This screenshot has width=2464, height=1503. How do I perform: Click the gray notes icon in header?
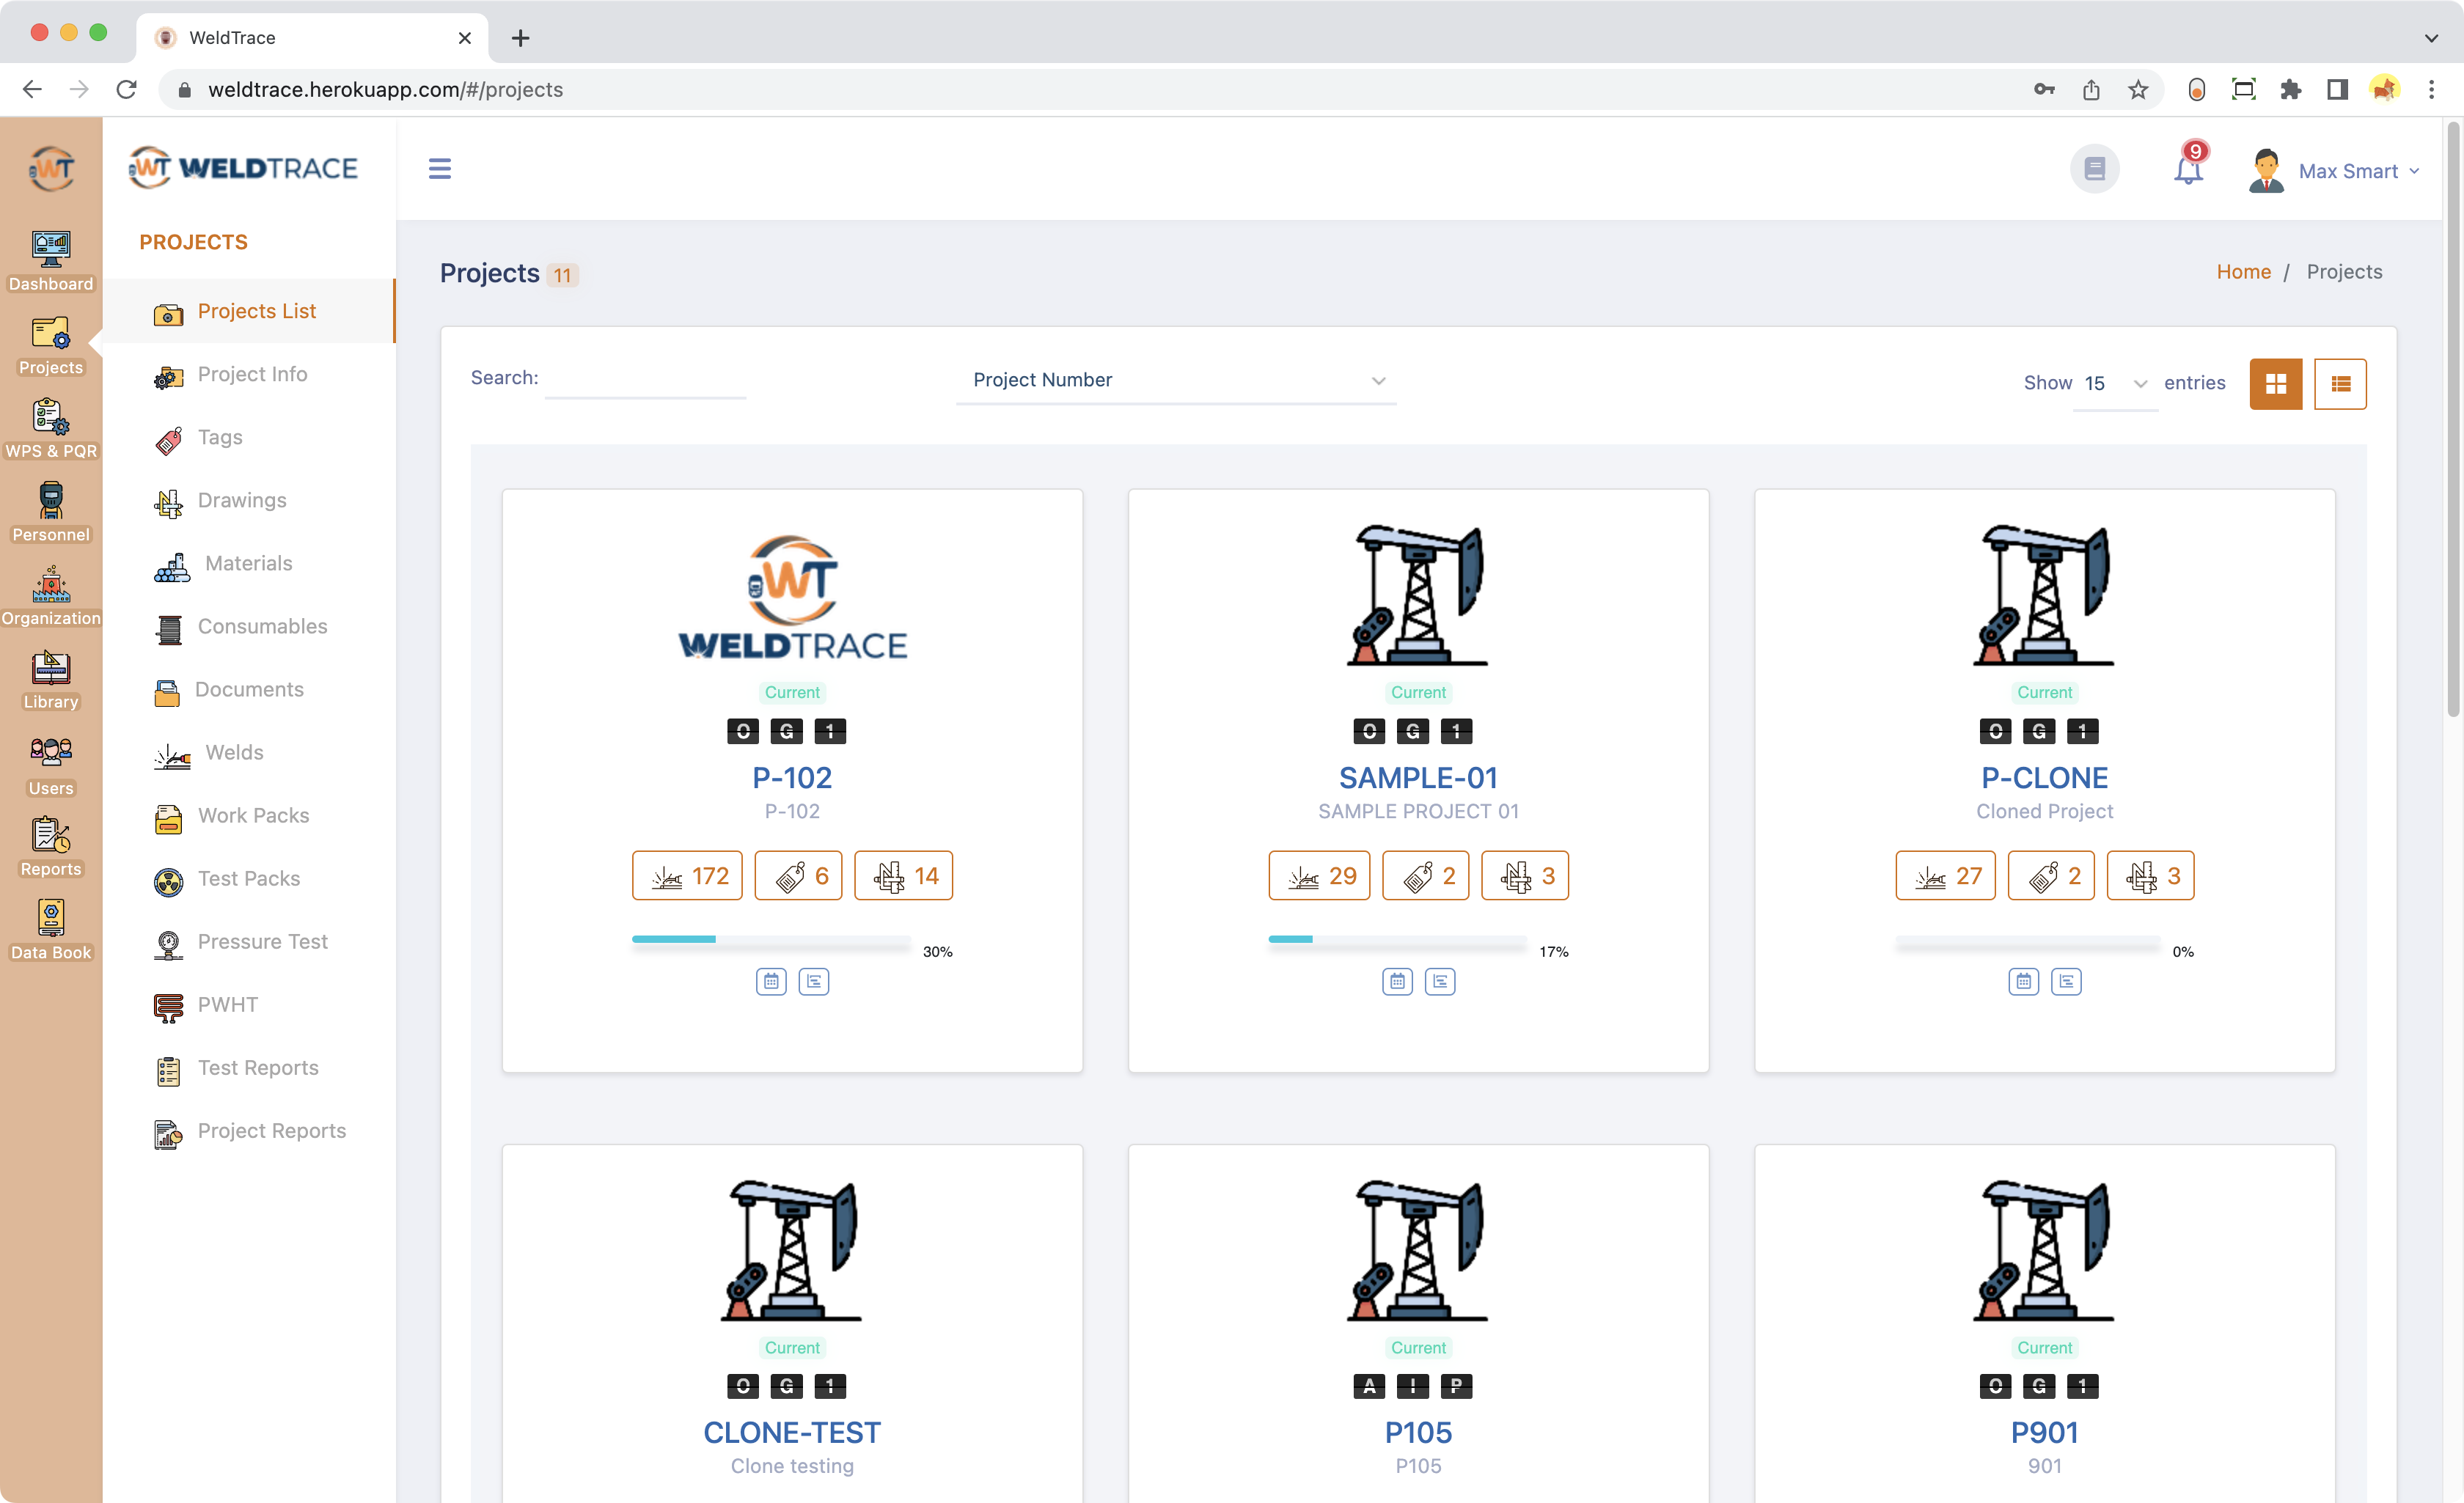click(x=2095, y=169)
